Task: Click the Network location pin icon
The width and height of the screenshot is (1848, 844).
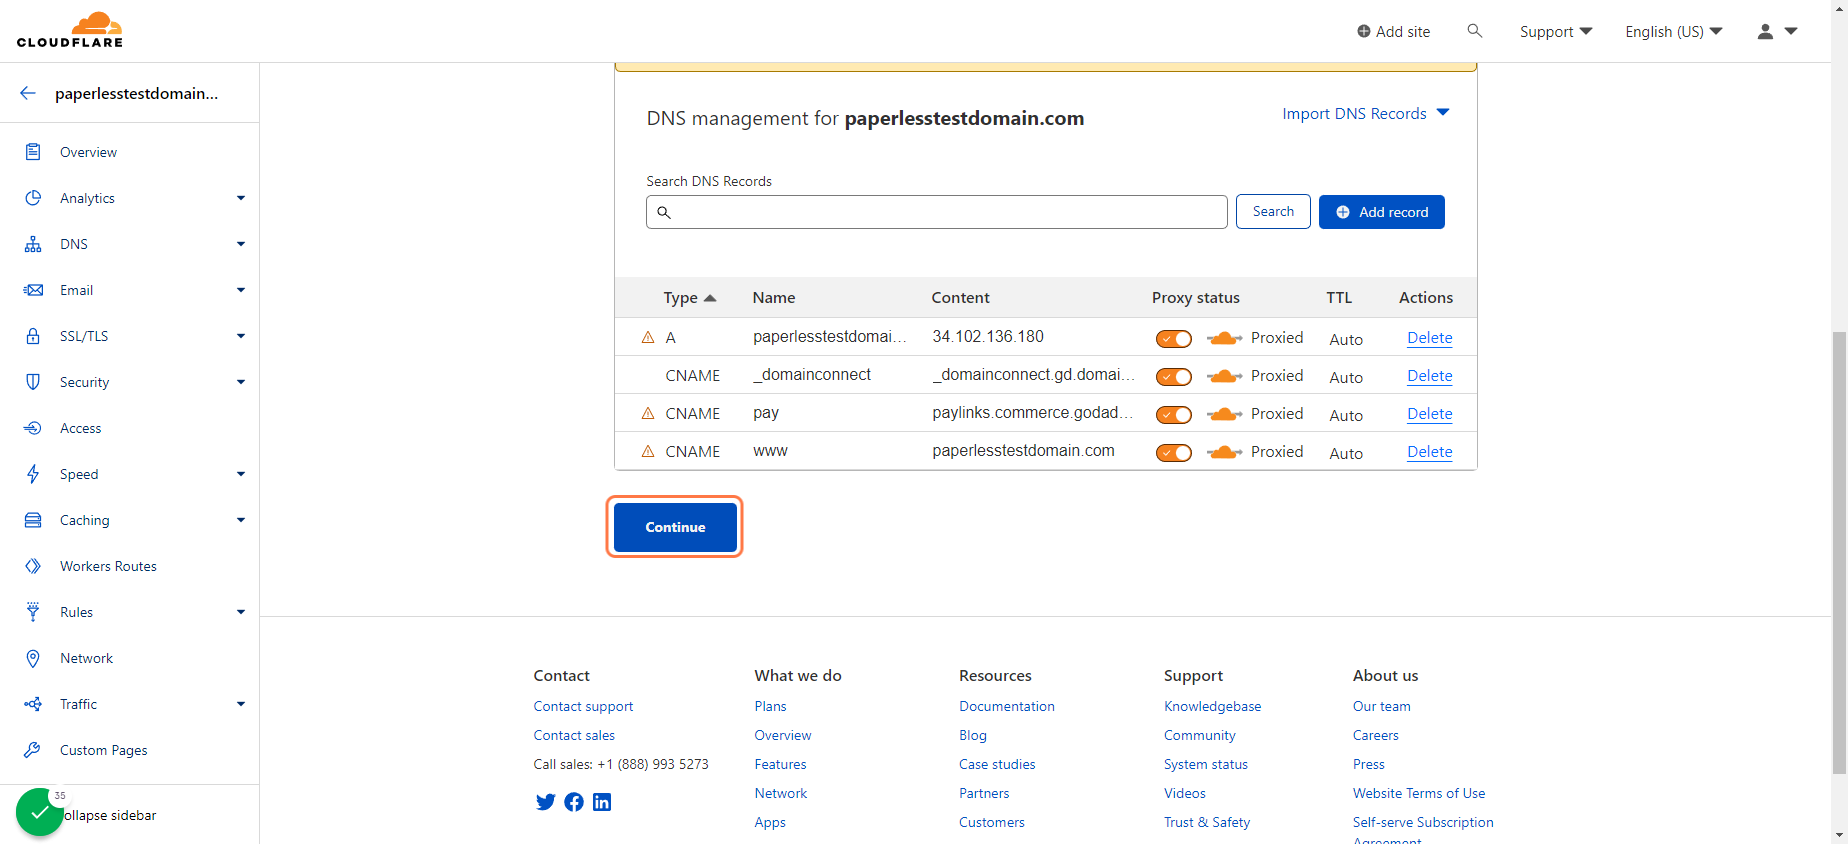Action: tap(33, 658)
